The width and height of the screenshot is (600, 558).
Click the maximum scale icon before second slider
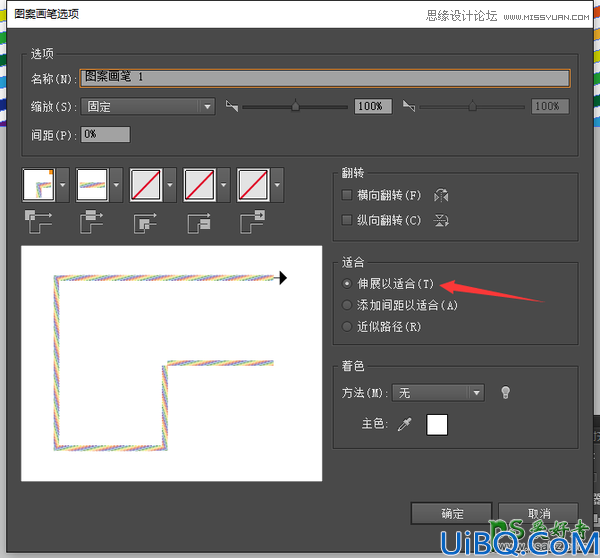click(x=409, y=106)
